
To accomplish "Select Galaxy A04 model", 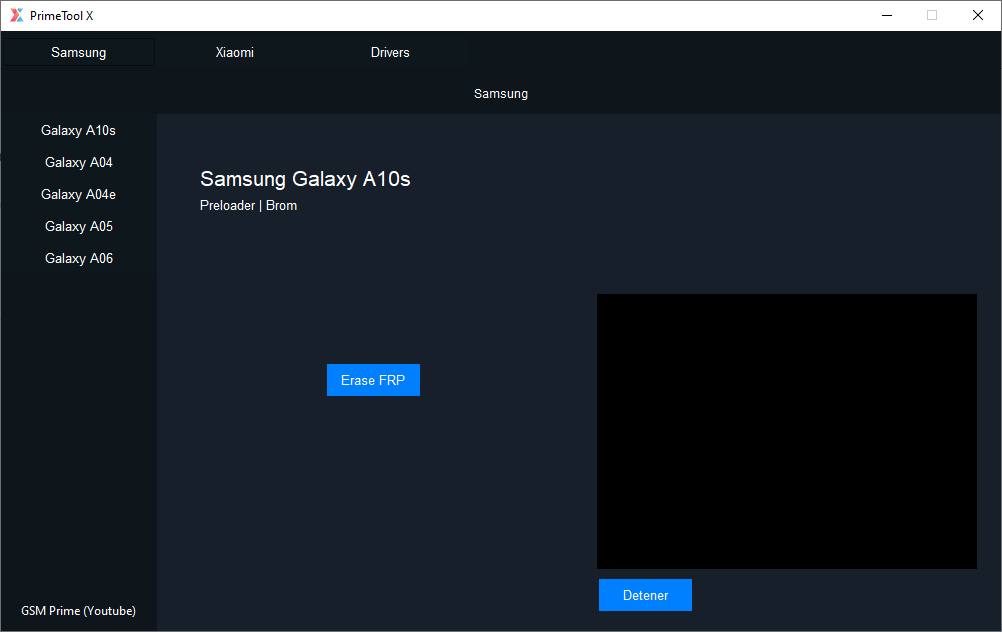I will pos(79,162).
